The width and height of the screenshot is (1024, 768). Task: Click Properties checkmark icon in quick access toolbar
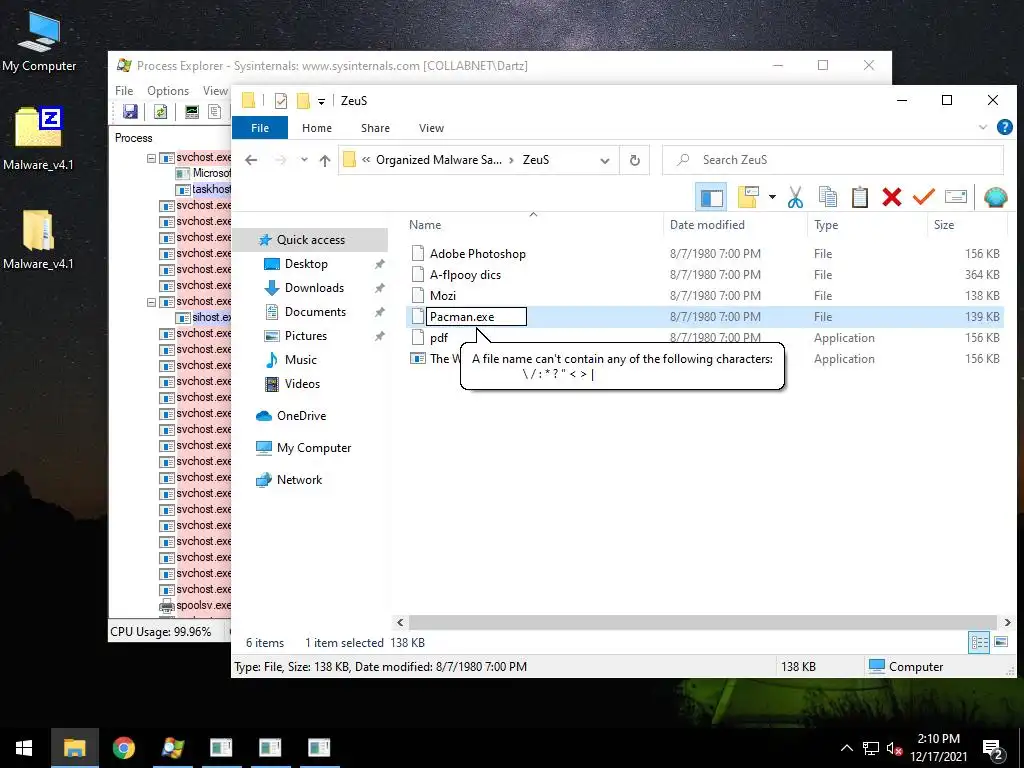coord(281,101)
